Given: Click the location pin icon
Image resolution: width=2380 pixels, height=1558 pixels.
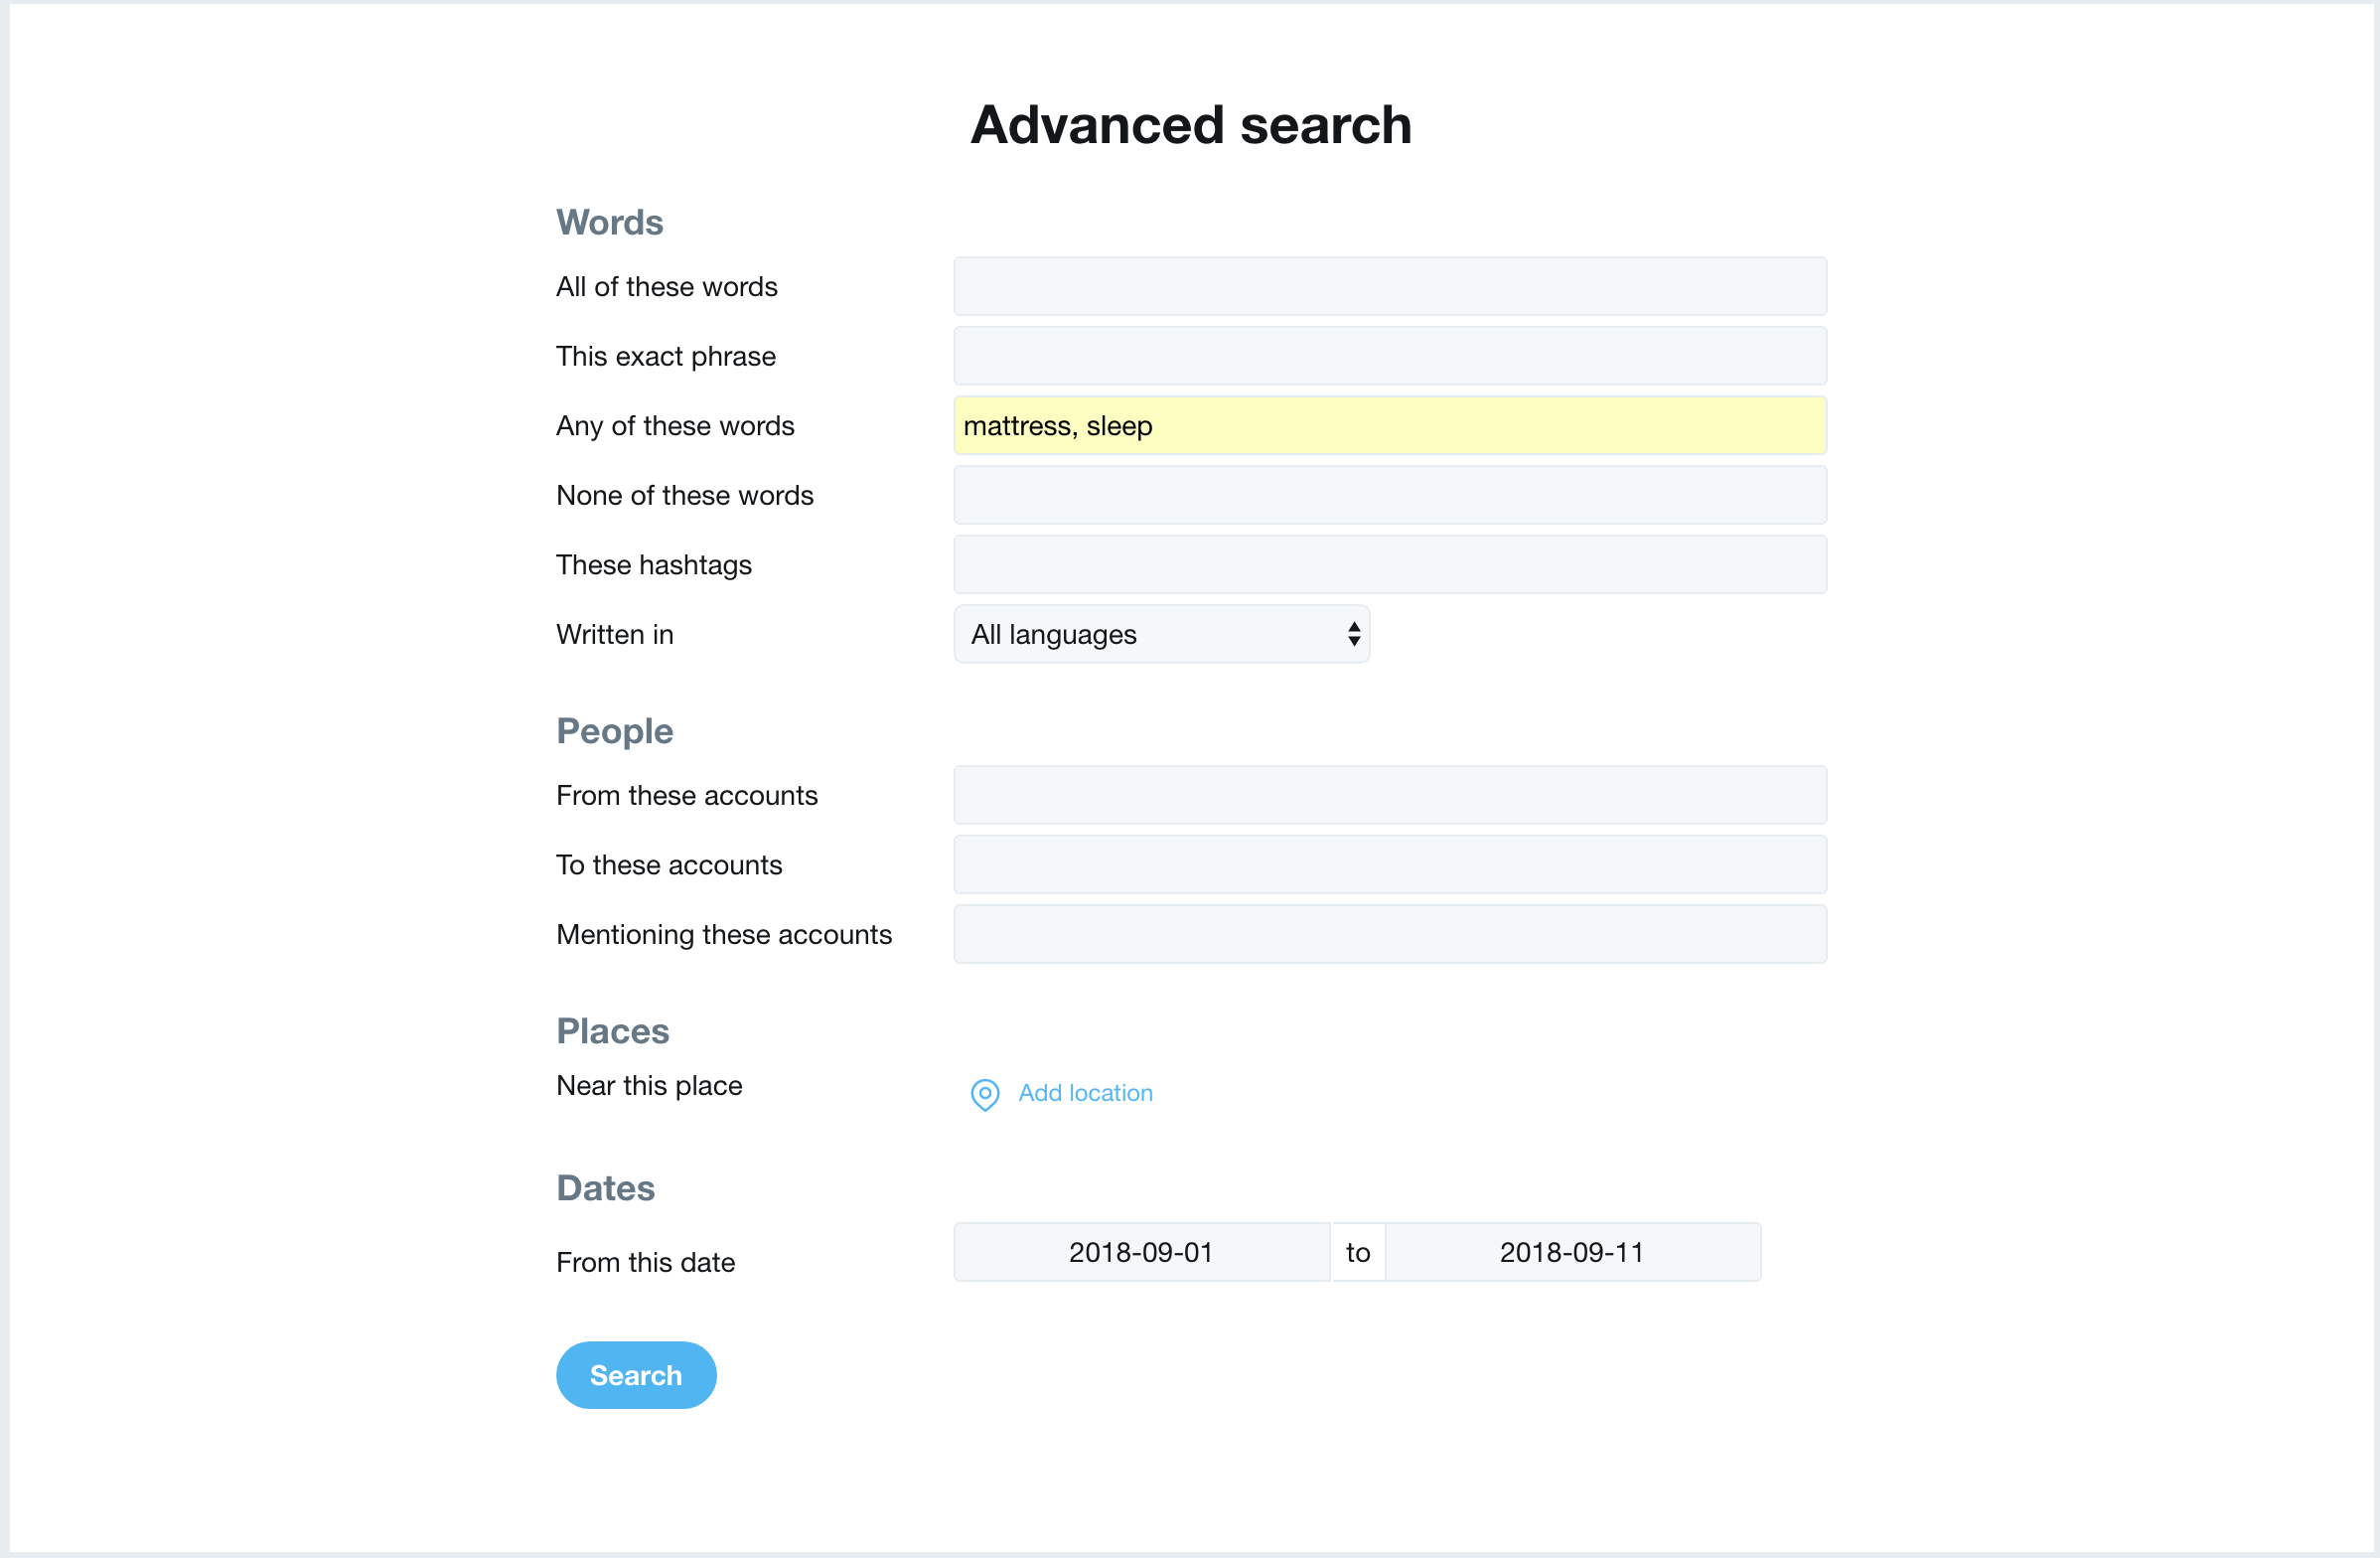Looking at the screenshot, I should [x=985, y=1094].
